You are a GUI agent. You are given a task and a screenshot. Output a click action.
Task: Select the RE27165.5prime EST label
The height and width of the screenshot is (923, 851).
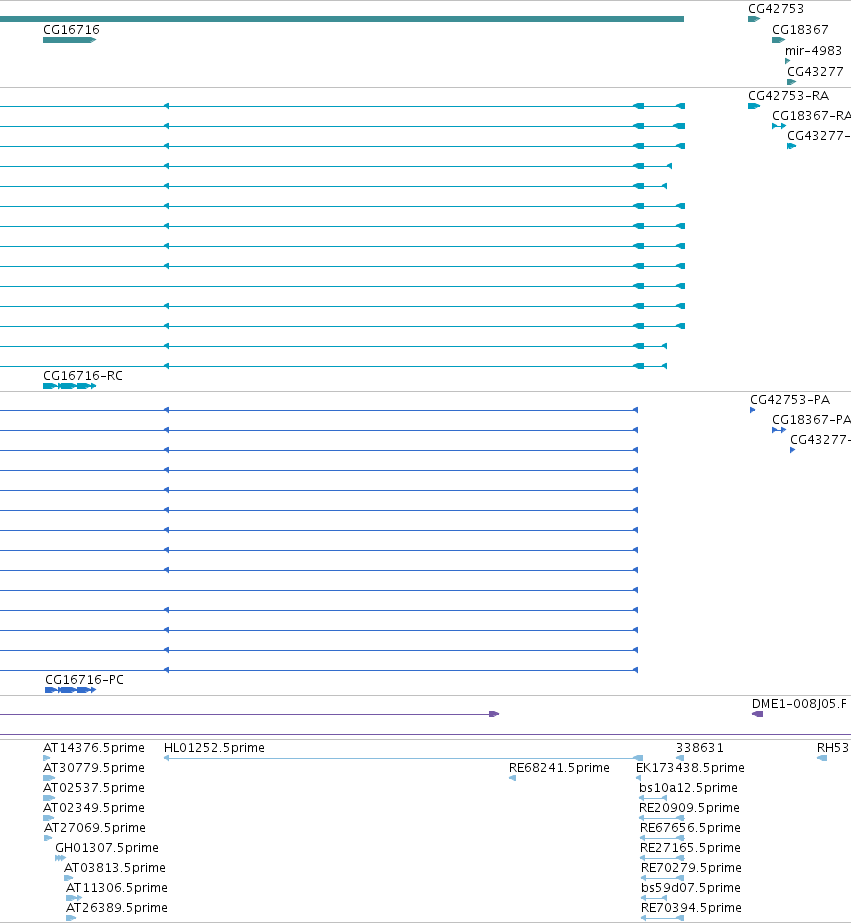coord(690,848)
